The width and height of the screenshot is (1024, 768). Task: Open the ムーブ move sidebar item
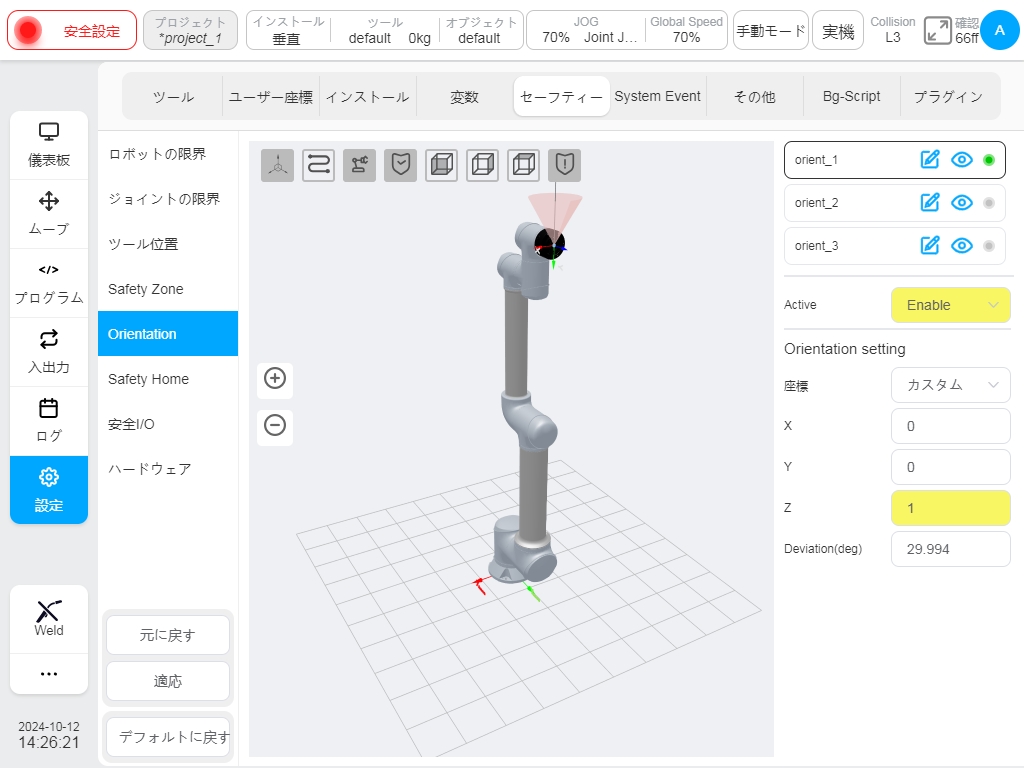click(x=49, y=214)
